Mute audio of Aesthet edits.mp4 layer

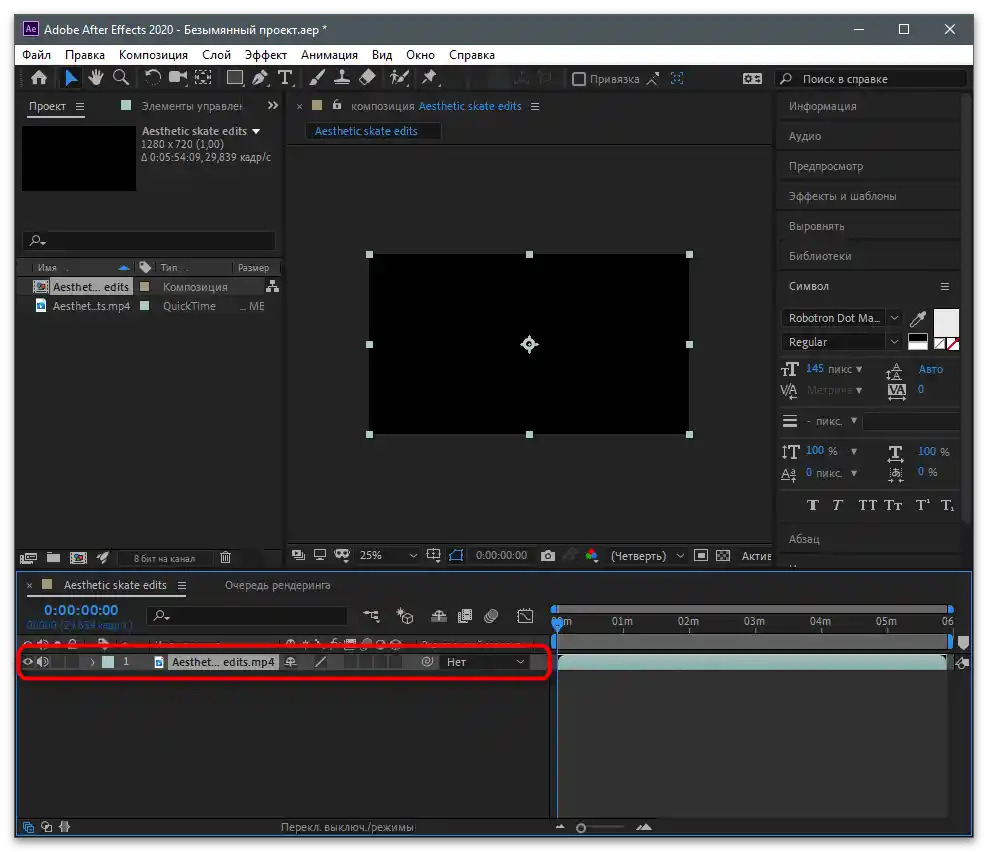coord(43,662)
